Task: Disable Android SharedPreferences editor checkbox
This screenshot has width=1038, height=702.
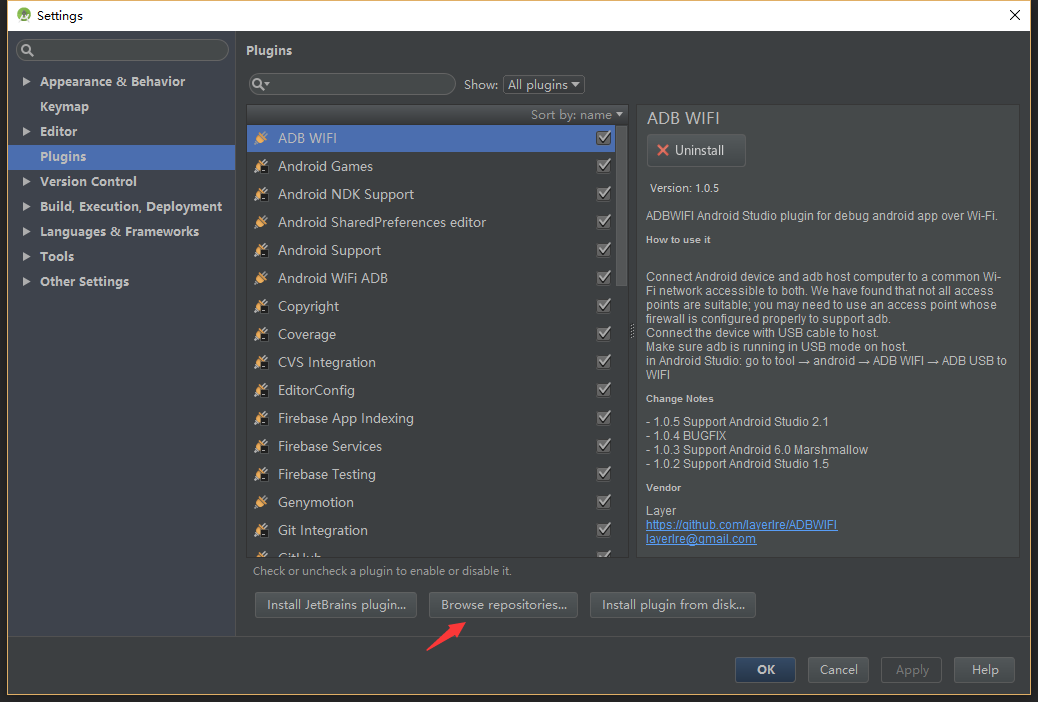Action: pyautogui.click(x=604, y=221)
